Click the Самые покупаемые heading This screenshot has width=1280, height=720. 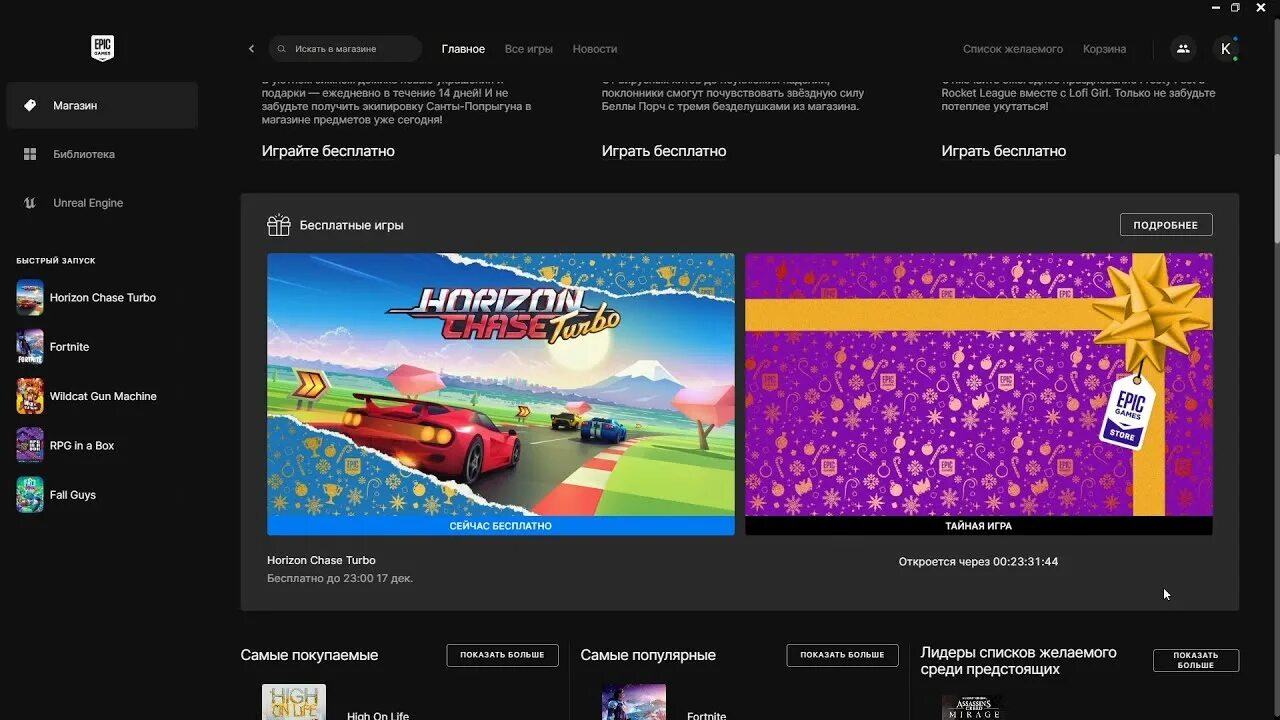[309, 655]
